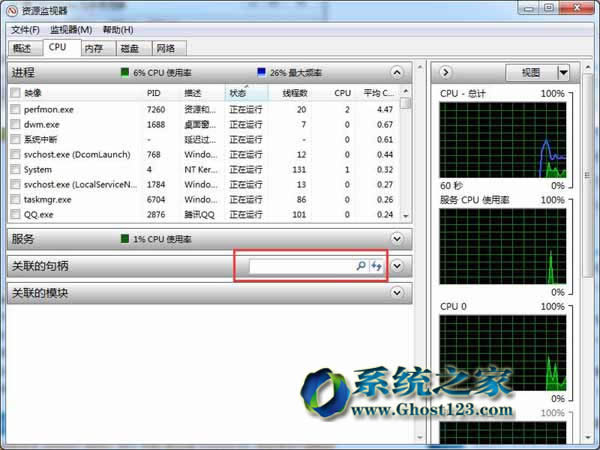Click the CPU 0 graph
The width and height of the screenshot is (600, 450).
503,353
